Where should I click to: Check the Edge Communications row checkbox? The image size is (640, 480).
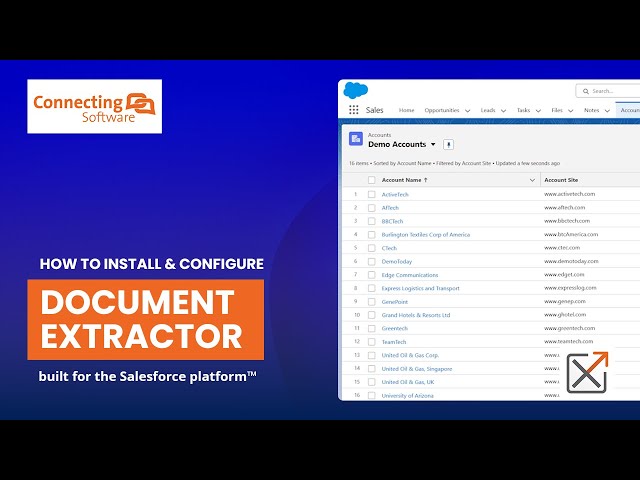tap(371, 275)
